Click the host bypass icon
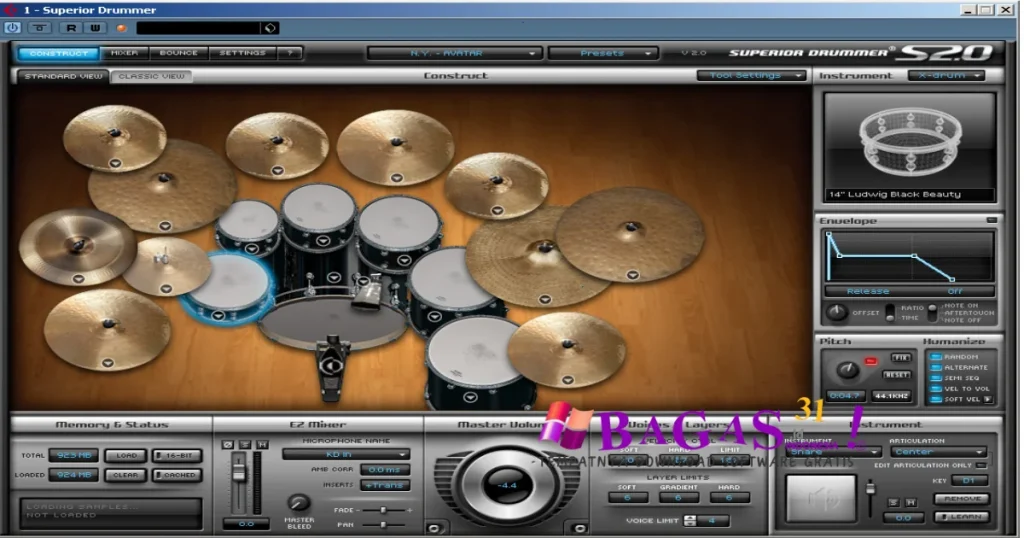 pyautogui.click(x=40, y=27)
